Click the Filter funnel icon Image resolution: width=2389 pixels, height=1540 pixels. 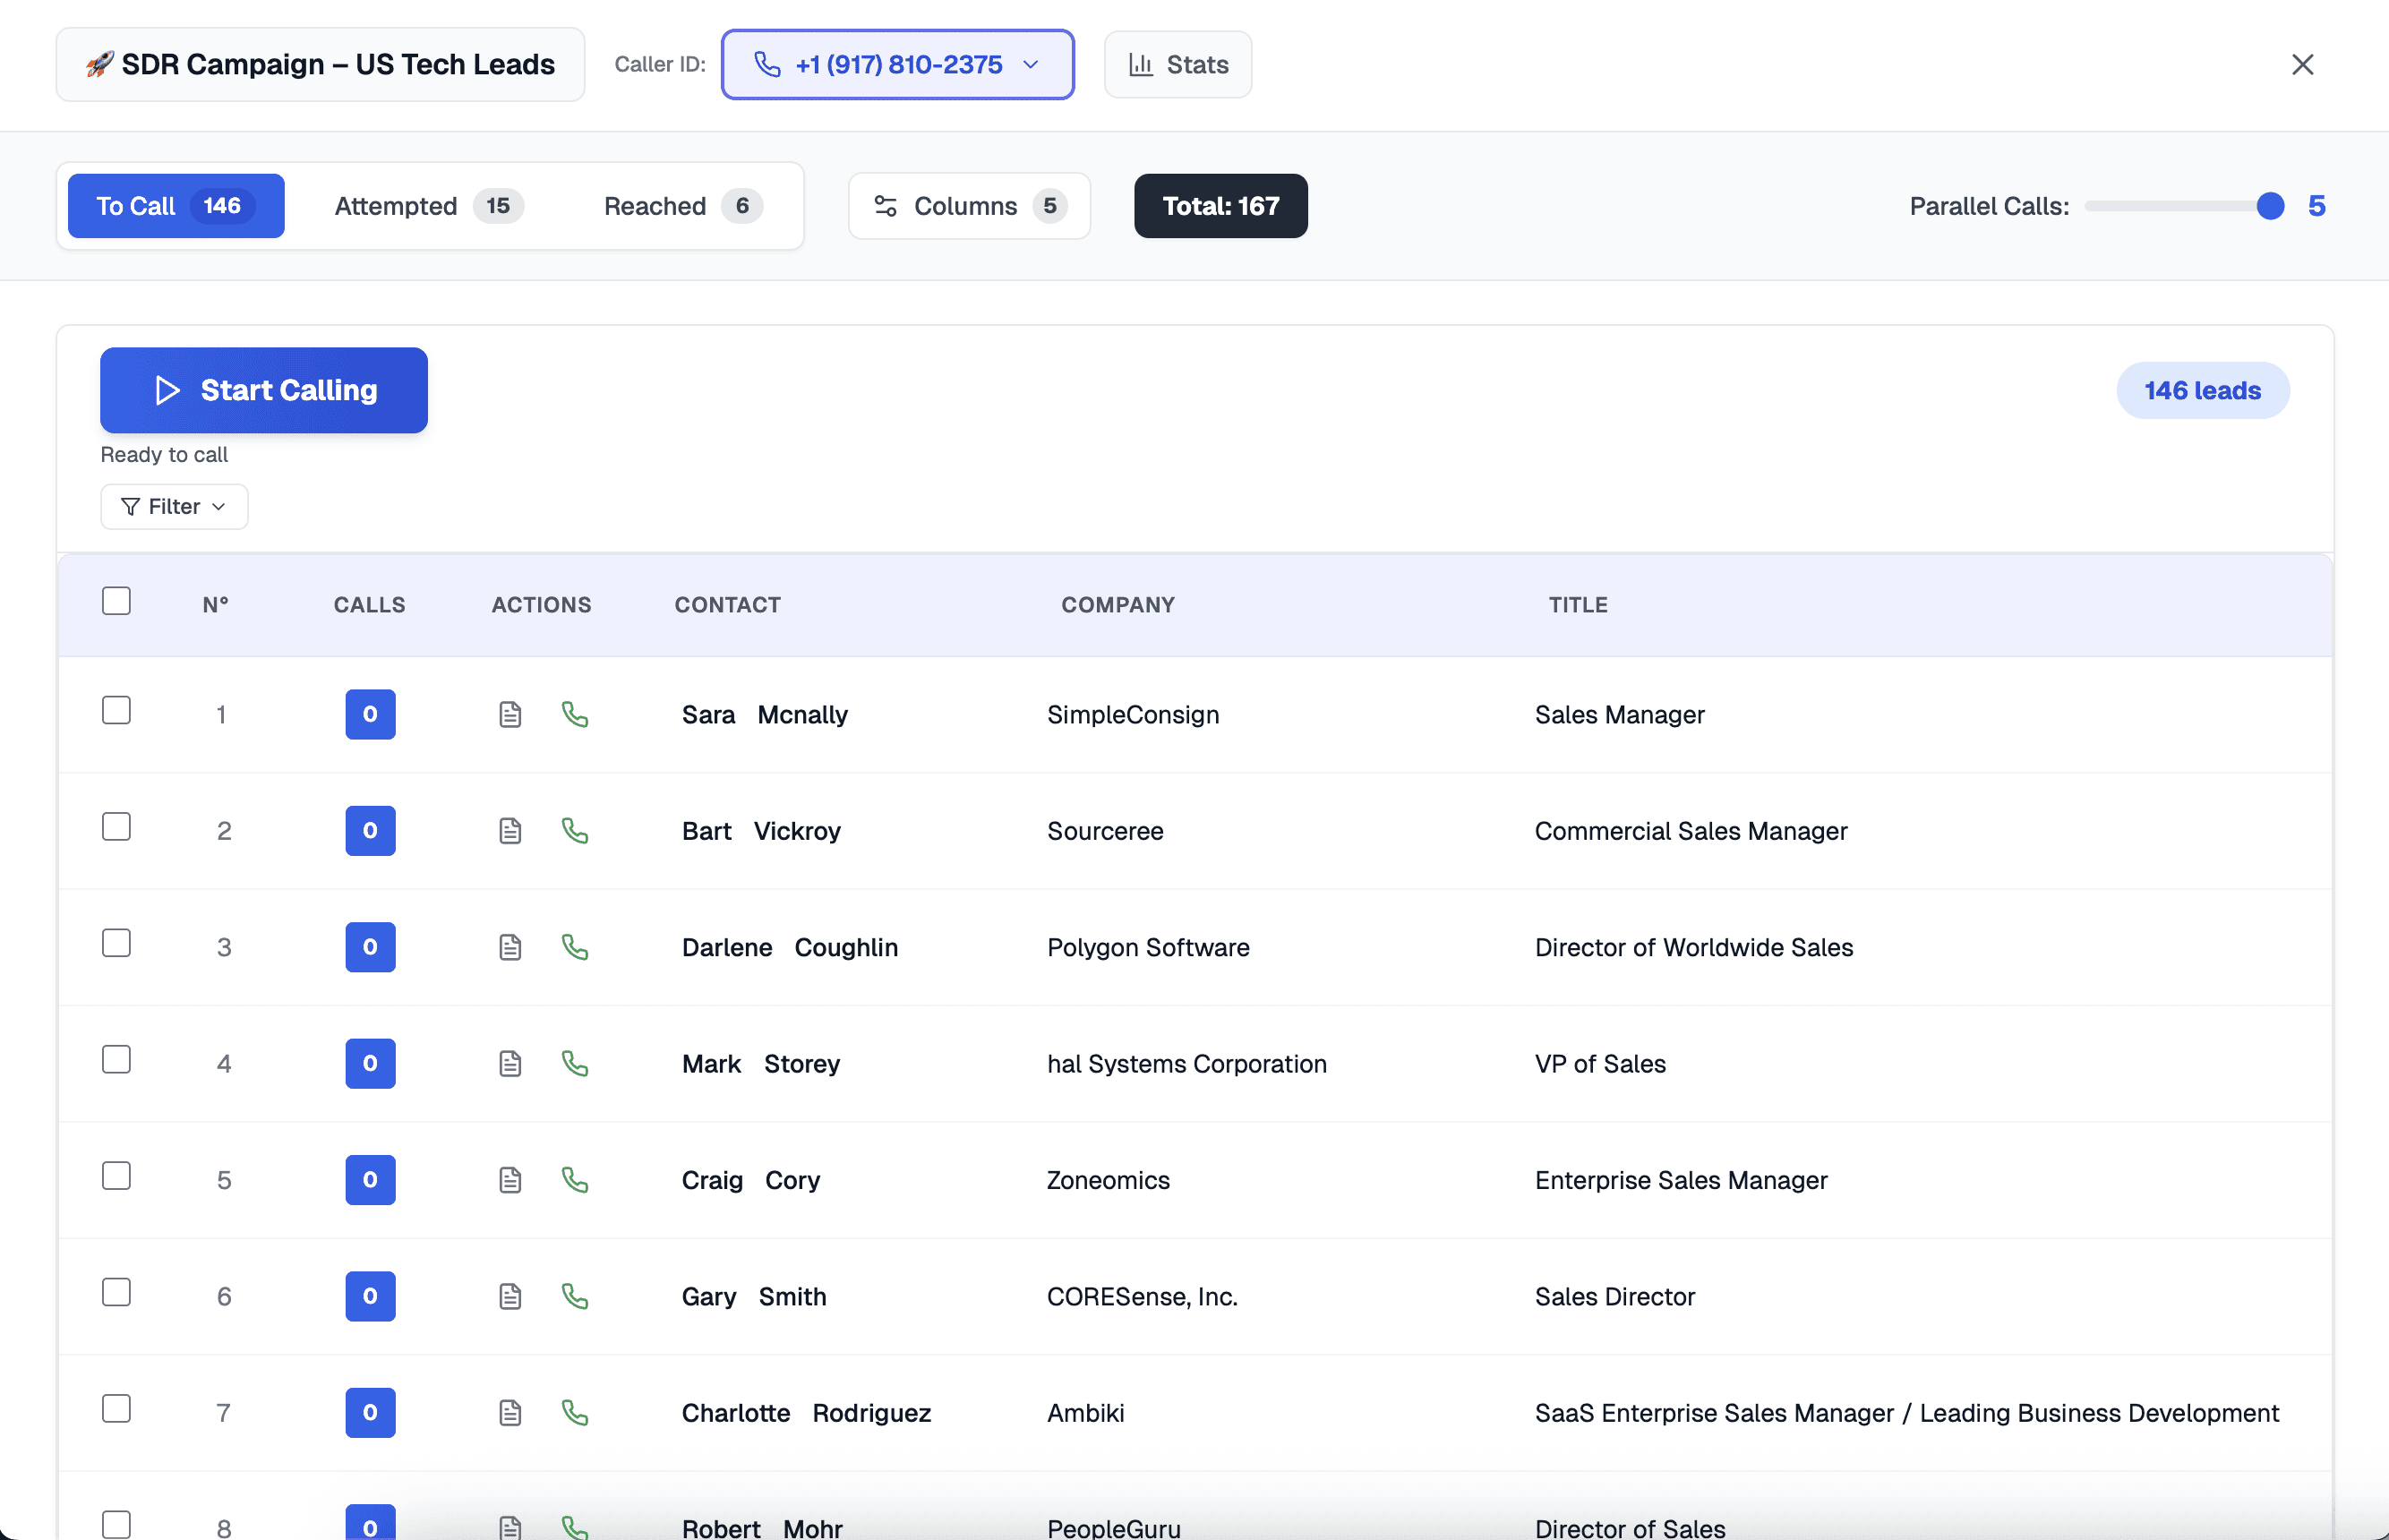130,506
